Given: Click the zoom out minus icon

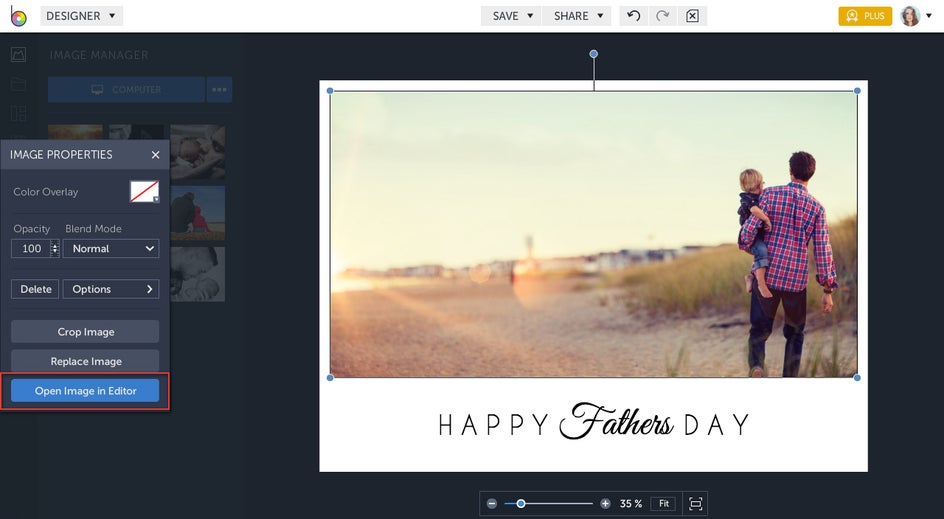Looking at the screenshot, I should point(492,503).
